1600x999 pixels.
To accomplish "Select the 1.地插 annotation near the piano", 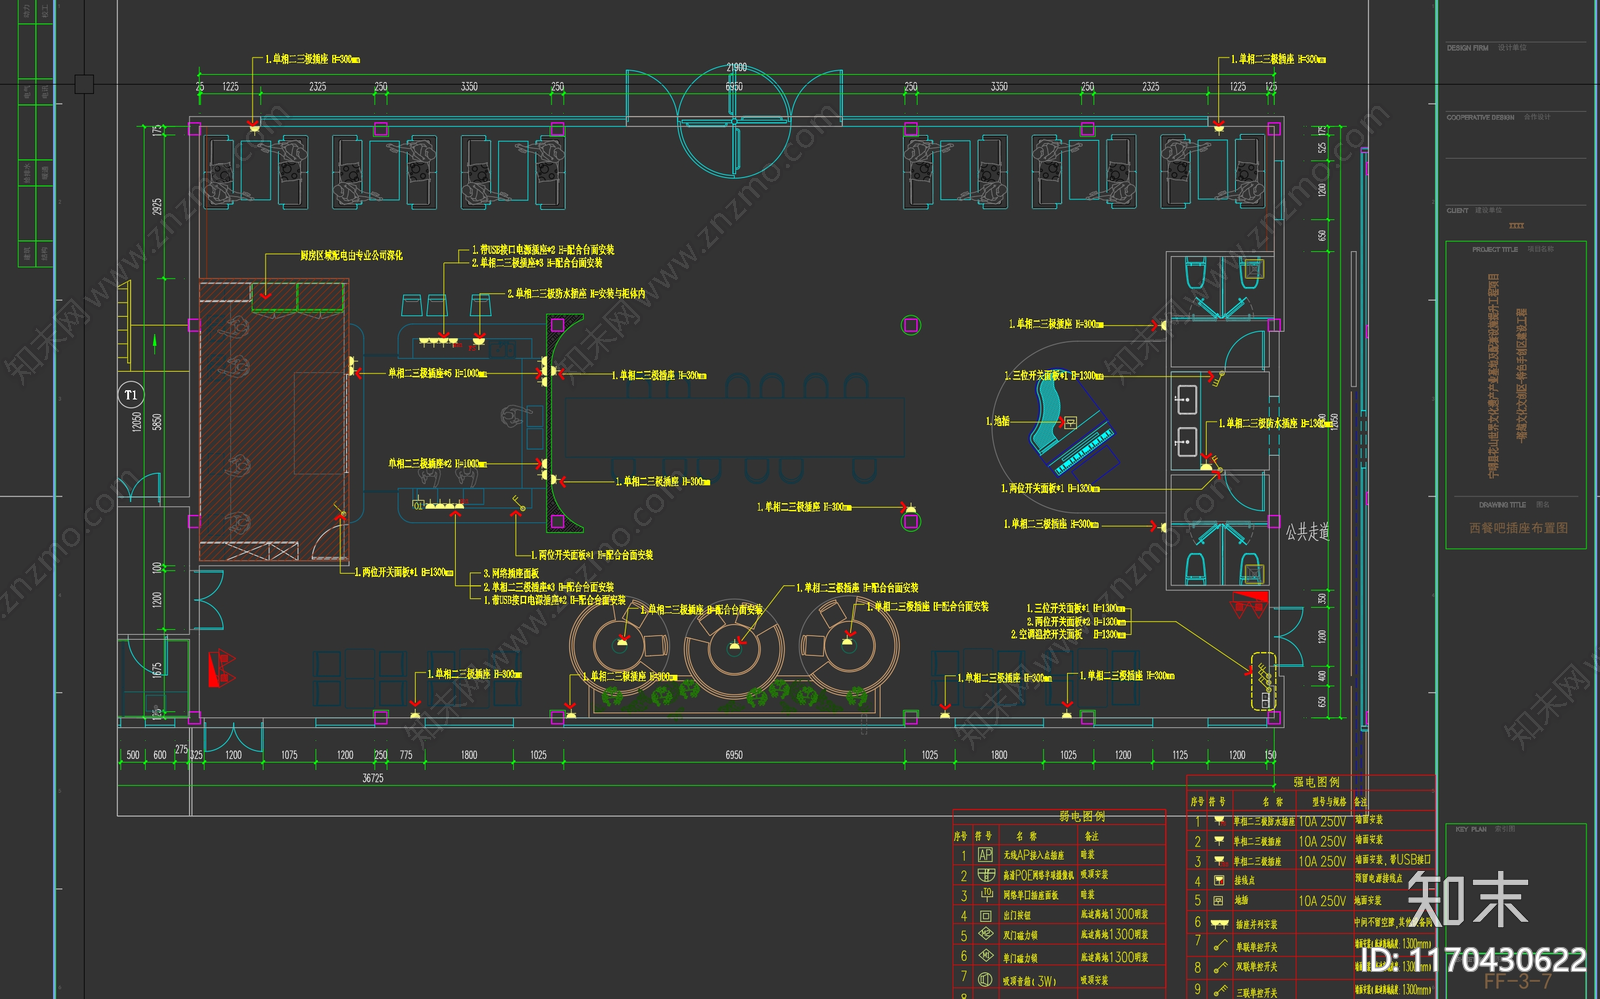I will tap(998, 421).
